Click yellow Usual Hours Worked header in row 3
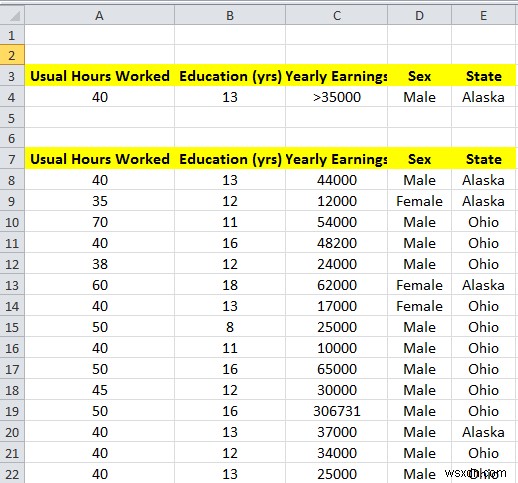This screenshot has height=483, width=518. [99, 76]
